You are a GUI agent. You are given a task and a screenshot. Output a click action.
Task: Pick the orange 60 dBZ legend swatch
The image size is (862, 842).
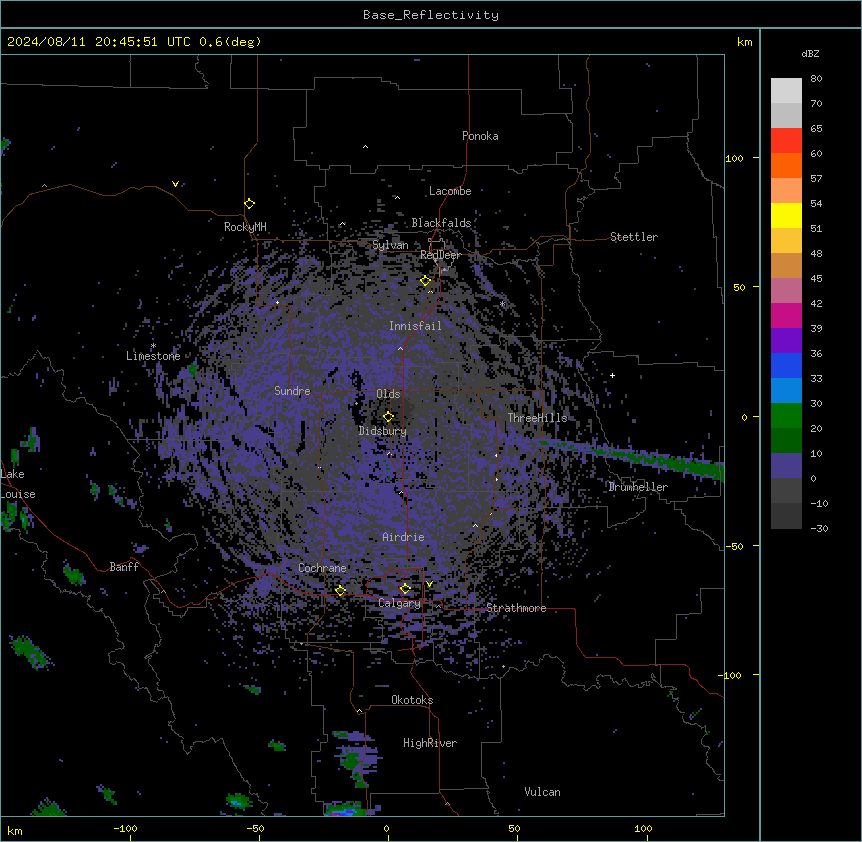coord(786,165)
